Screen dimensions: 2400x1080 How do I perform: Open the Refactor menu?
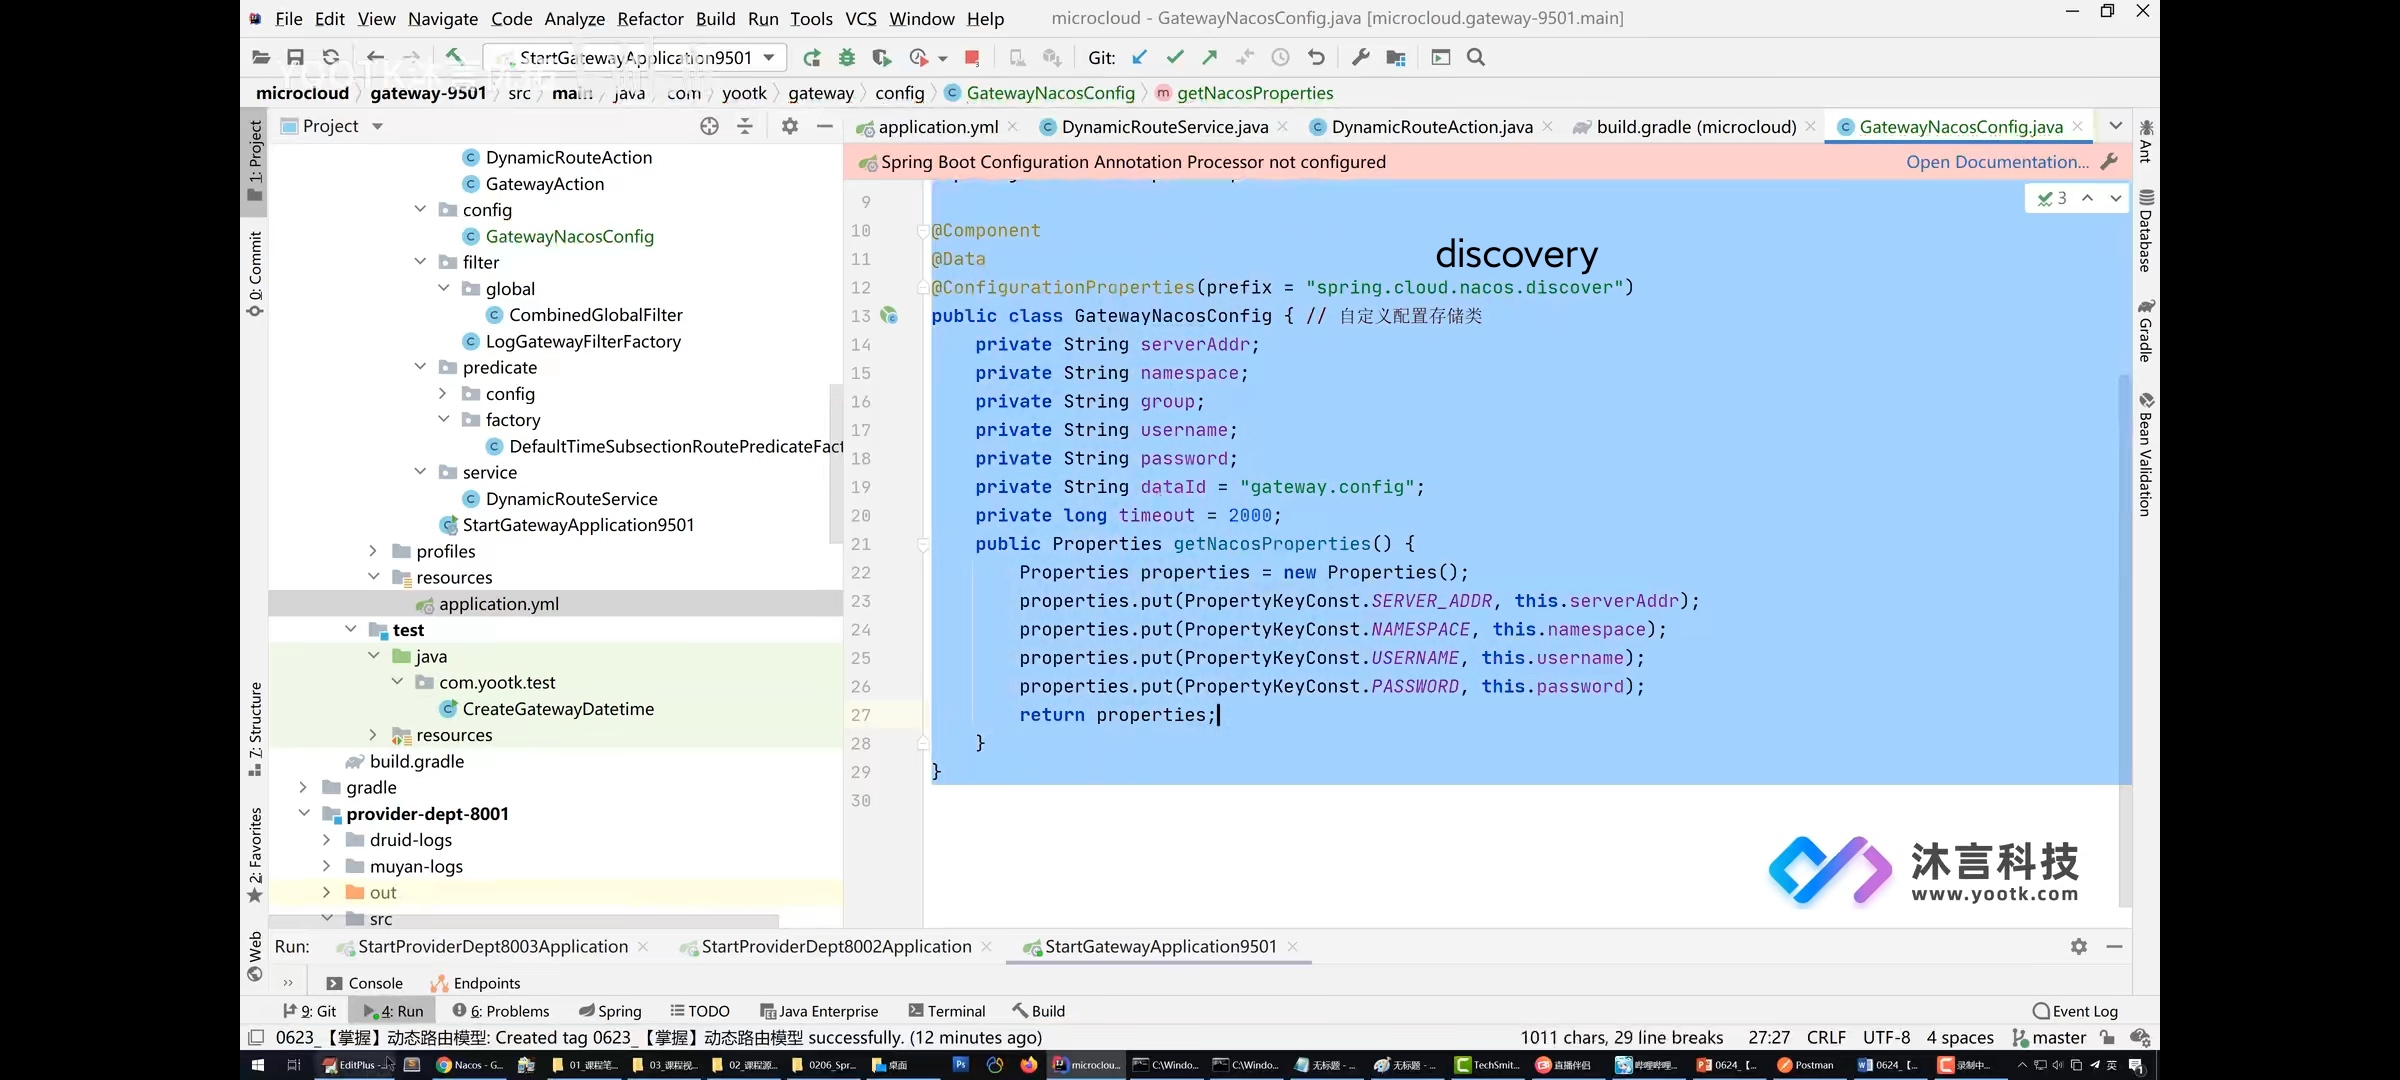click(650, 19)
